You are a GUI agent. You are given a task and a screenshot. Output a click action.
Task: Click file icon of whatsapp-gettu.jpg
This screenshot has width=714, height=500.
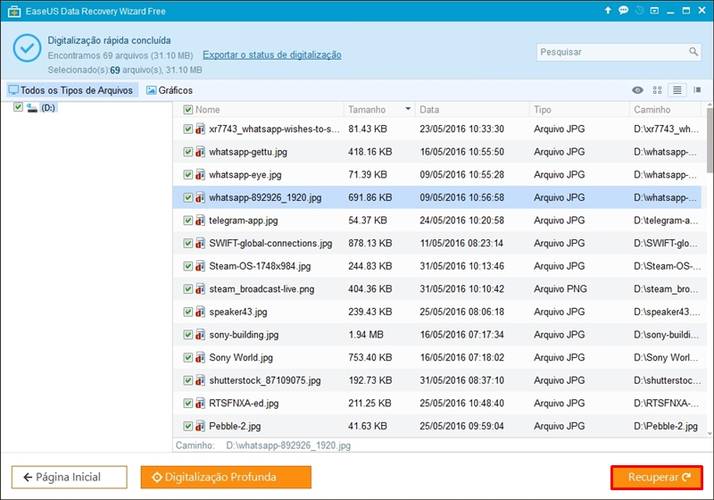click(x=200, y=152)
